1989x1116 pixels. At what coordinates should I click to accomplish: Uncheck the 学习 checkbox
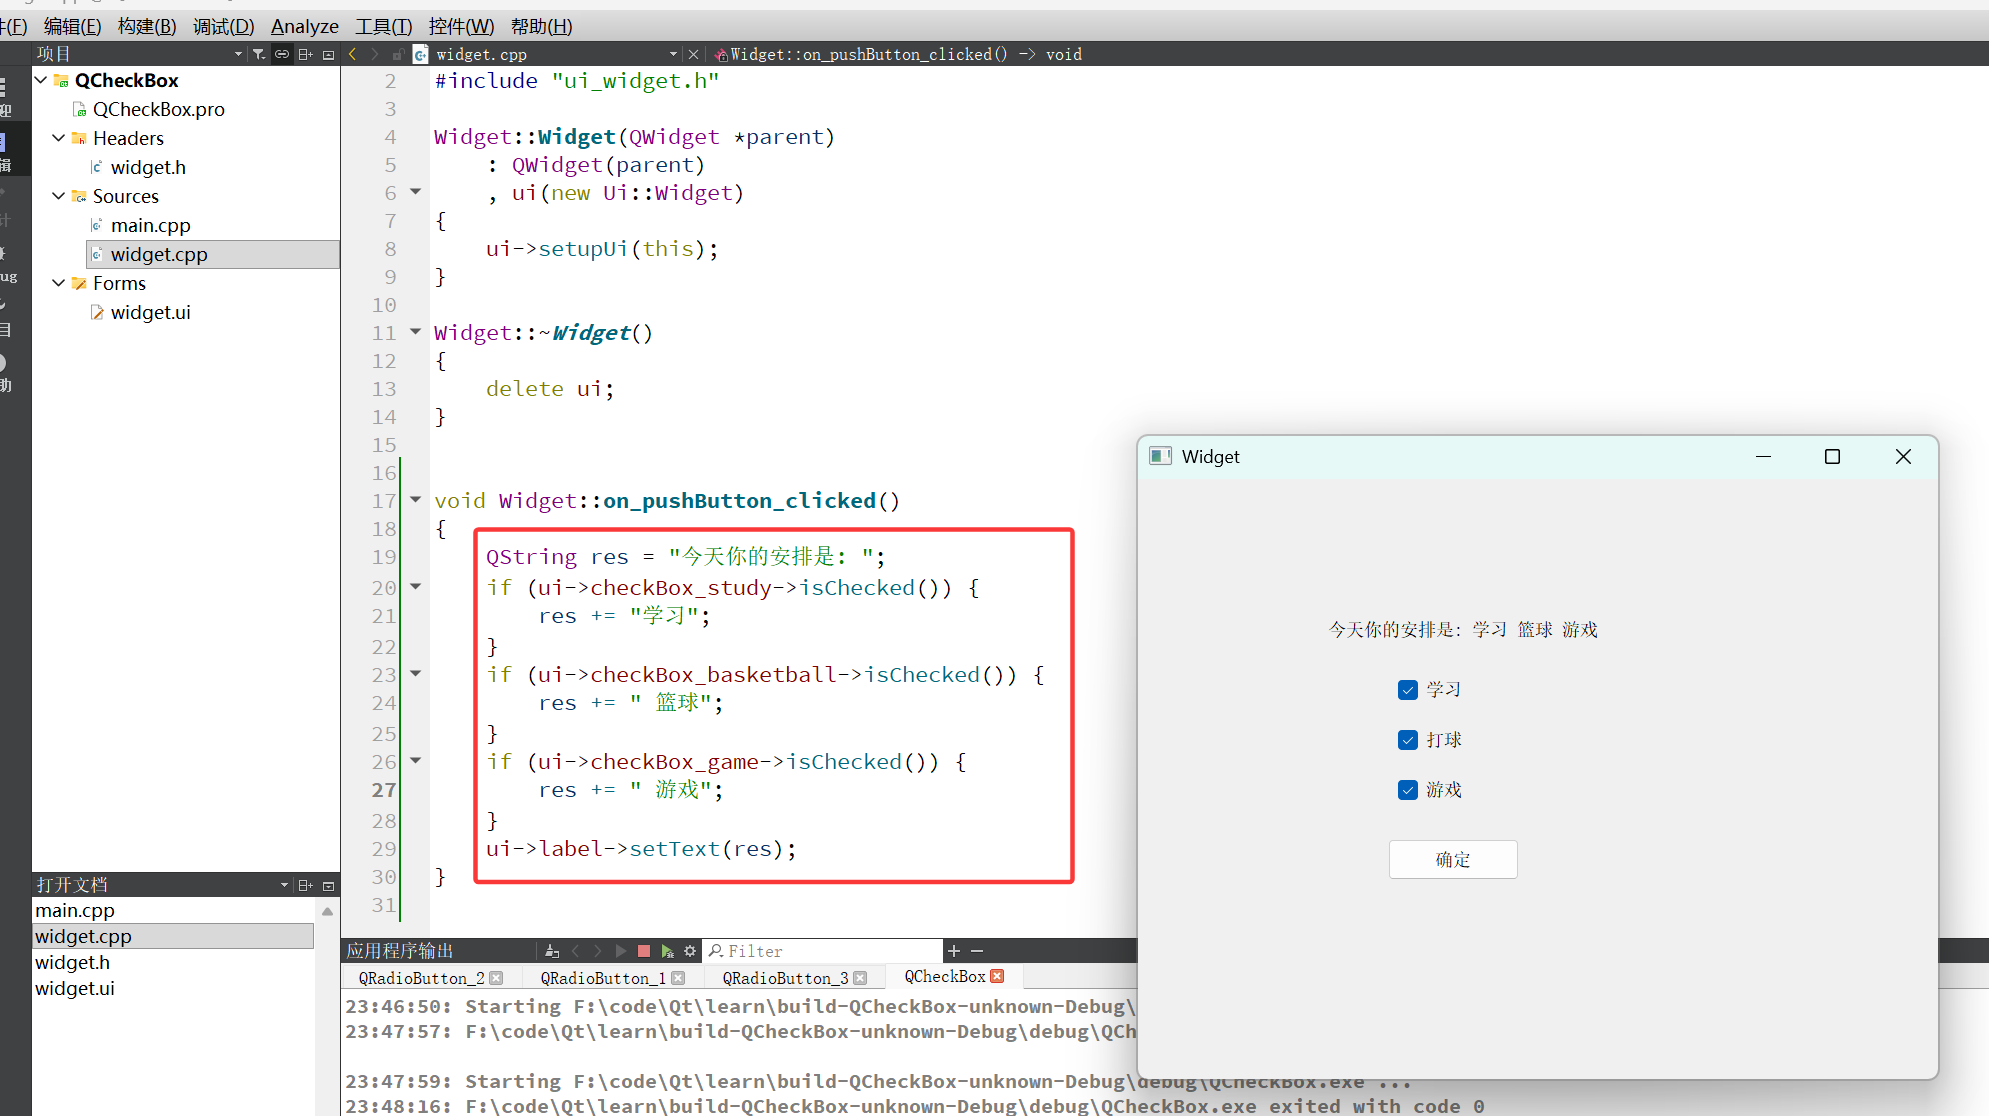1408,690
